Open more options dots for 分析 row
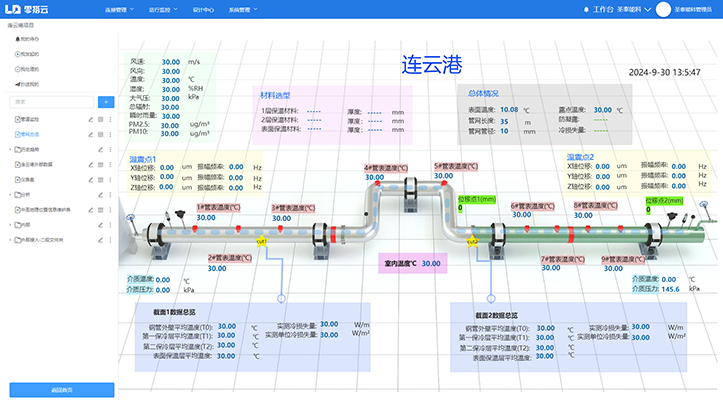Image resolution: width=723 pixels, height=407 pixels. (109, 195)
